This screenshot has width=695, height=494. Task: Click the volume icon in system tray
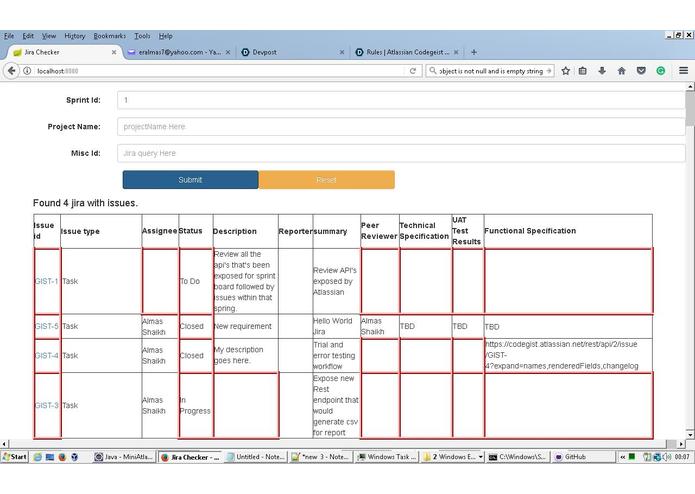(667, 457)
